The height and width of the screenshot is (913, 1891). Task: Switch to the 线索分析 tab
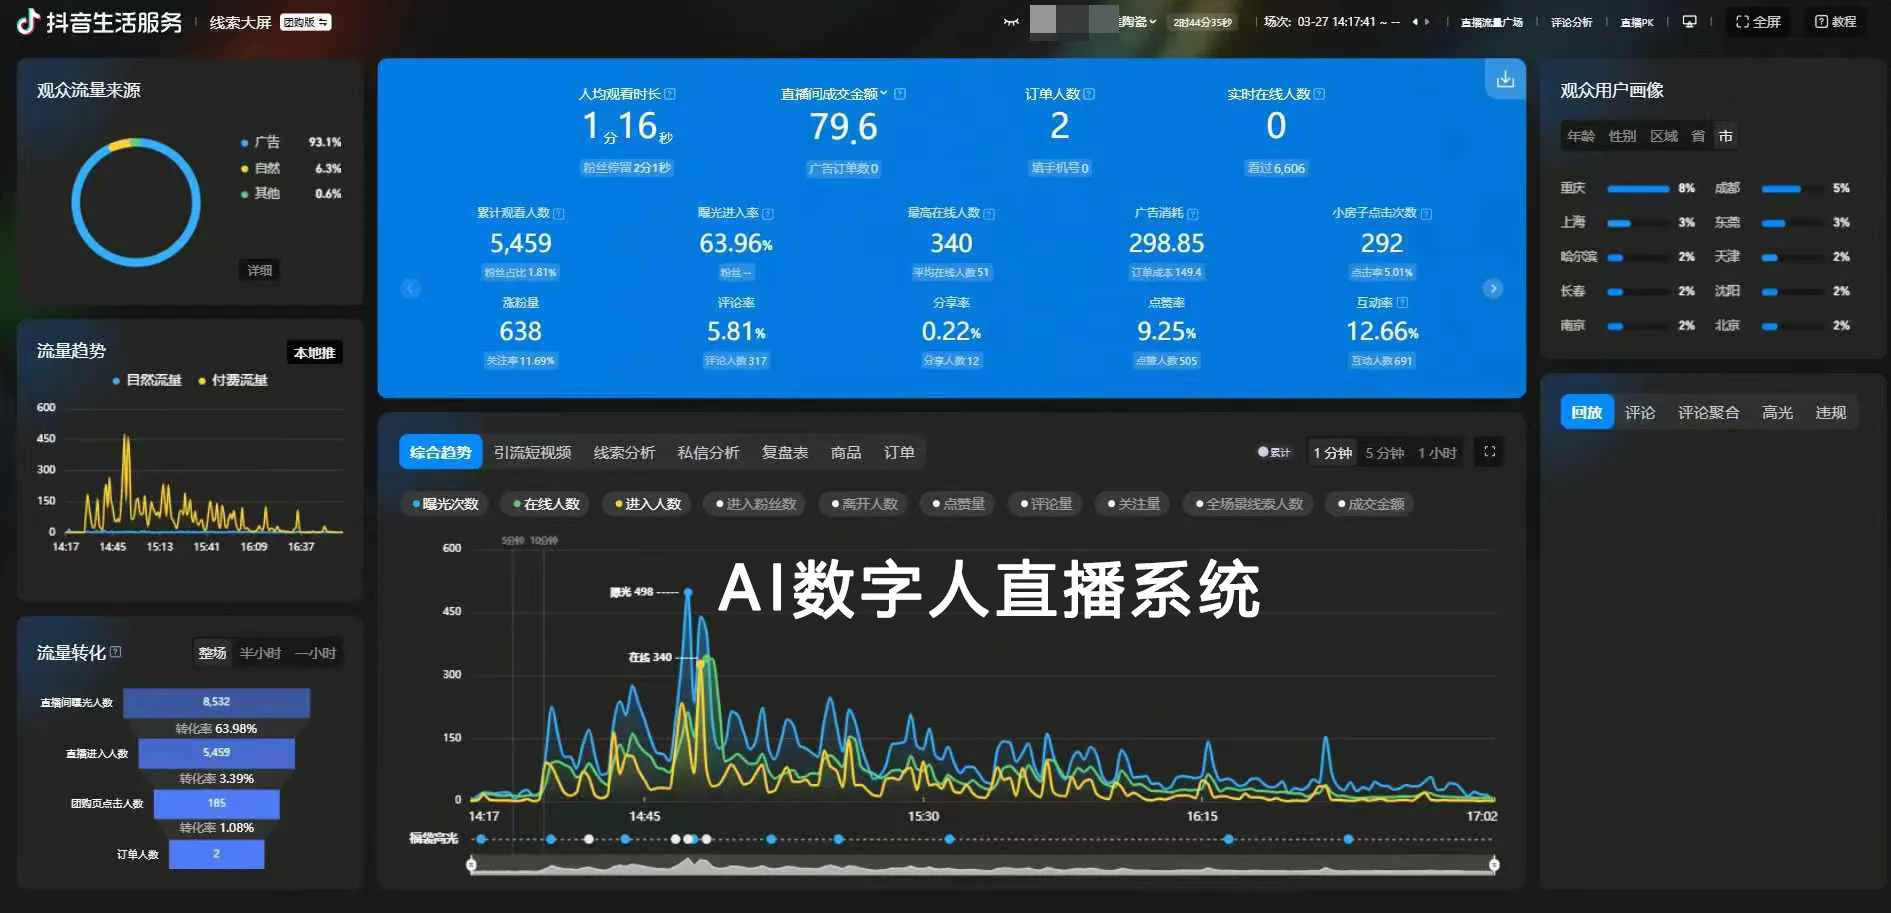coord(624,453)
